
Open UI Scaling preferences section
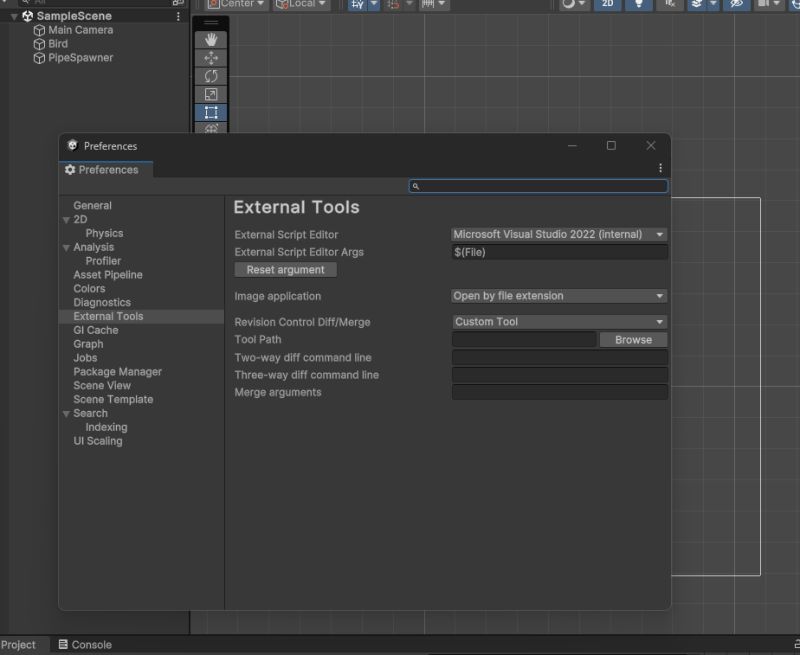[97, 441]
